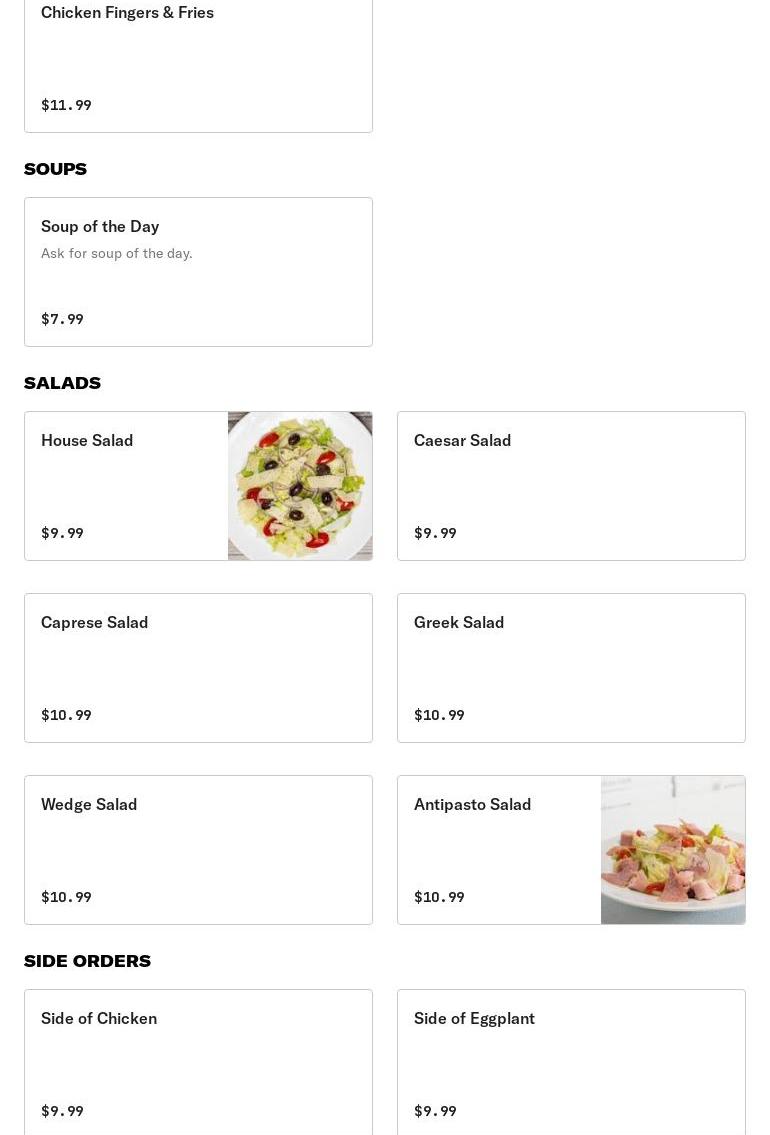This screenshot has width=770, height=1135.
Task: Click the "Ask for soup of the day" description
Action: point(116,253)
